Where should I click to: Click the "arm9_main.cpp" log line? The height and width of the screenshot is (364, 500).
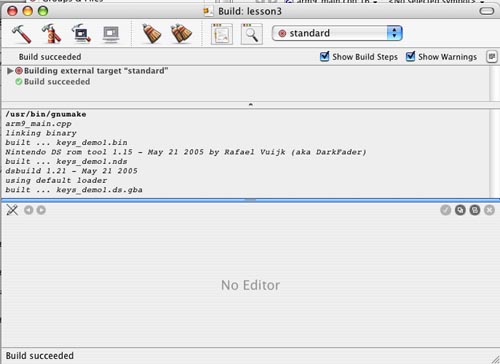click(38, 124)
